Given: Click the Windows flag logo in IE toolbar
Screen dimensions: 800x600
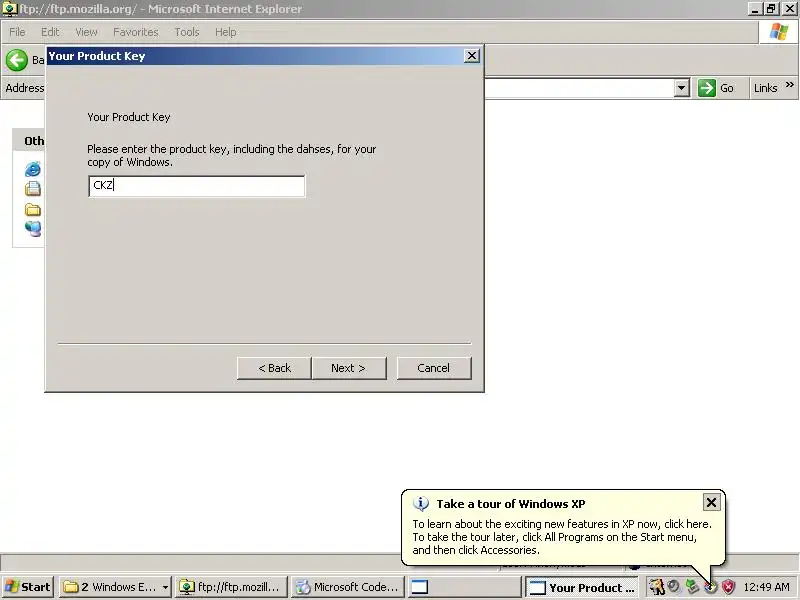Looking at the screenshot, I should (x=779, y=32).
